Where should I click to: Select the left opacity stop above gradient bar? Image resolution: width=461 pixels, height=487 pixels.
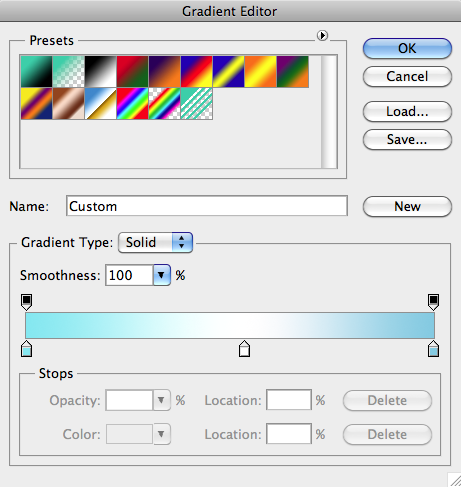(x=27, y=302)
